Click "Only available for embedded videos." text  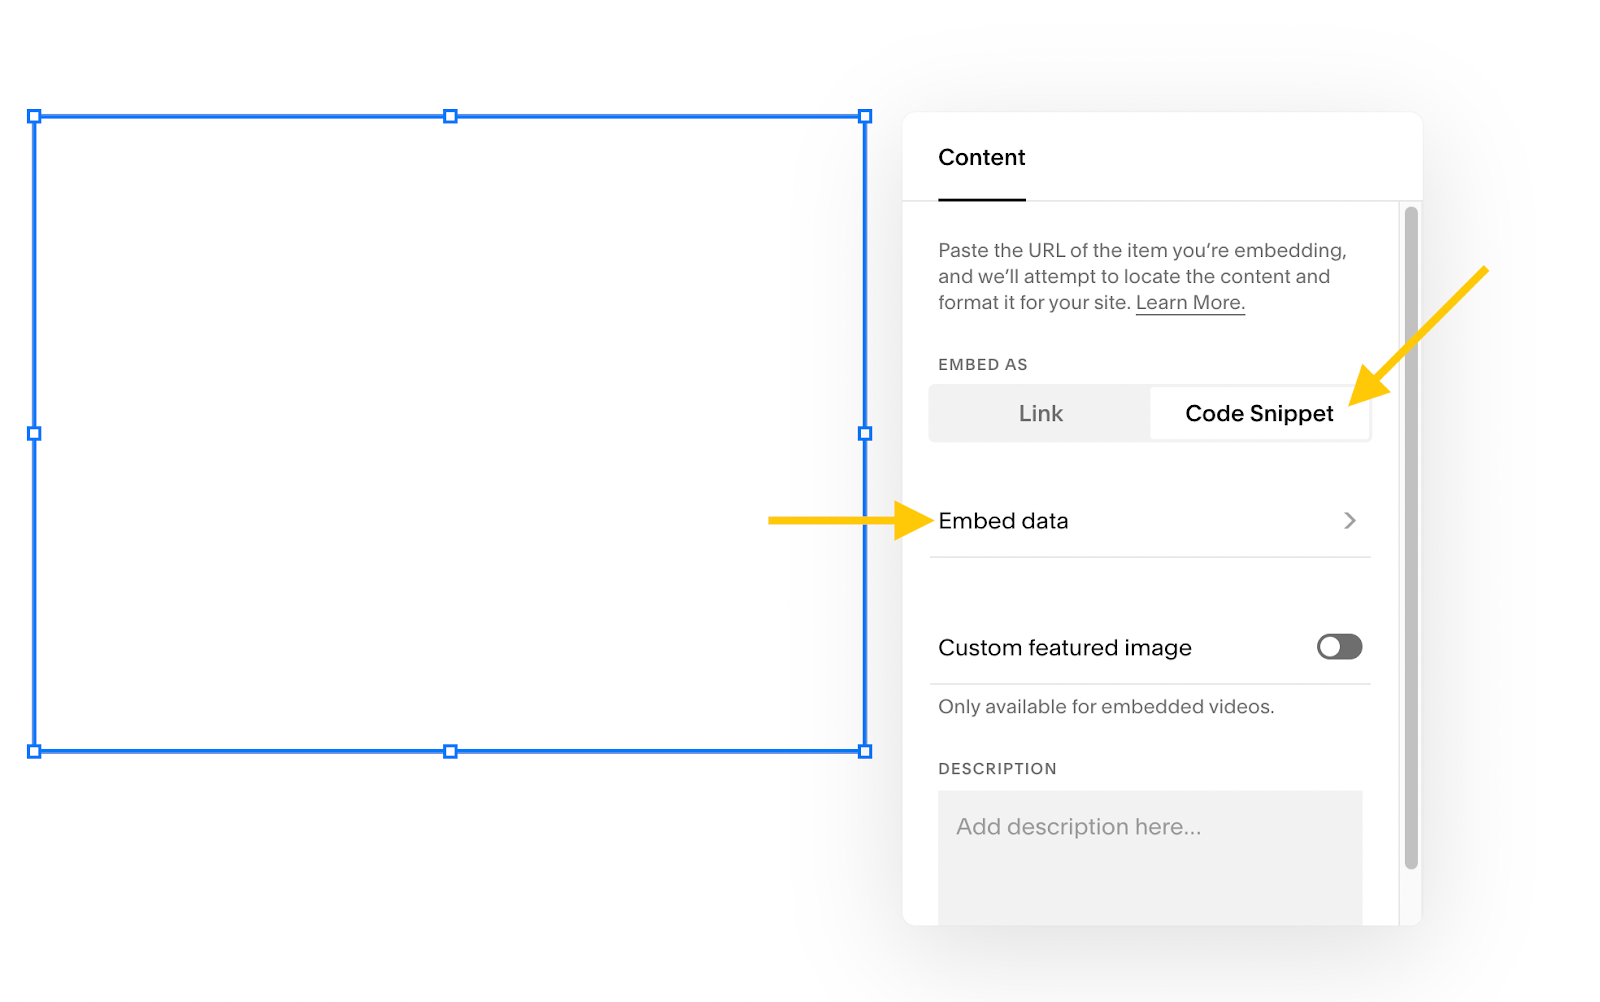pyautogui.click(x=1106, y=707)
